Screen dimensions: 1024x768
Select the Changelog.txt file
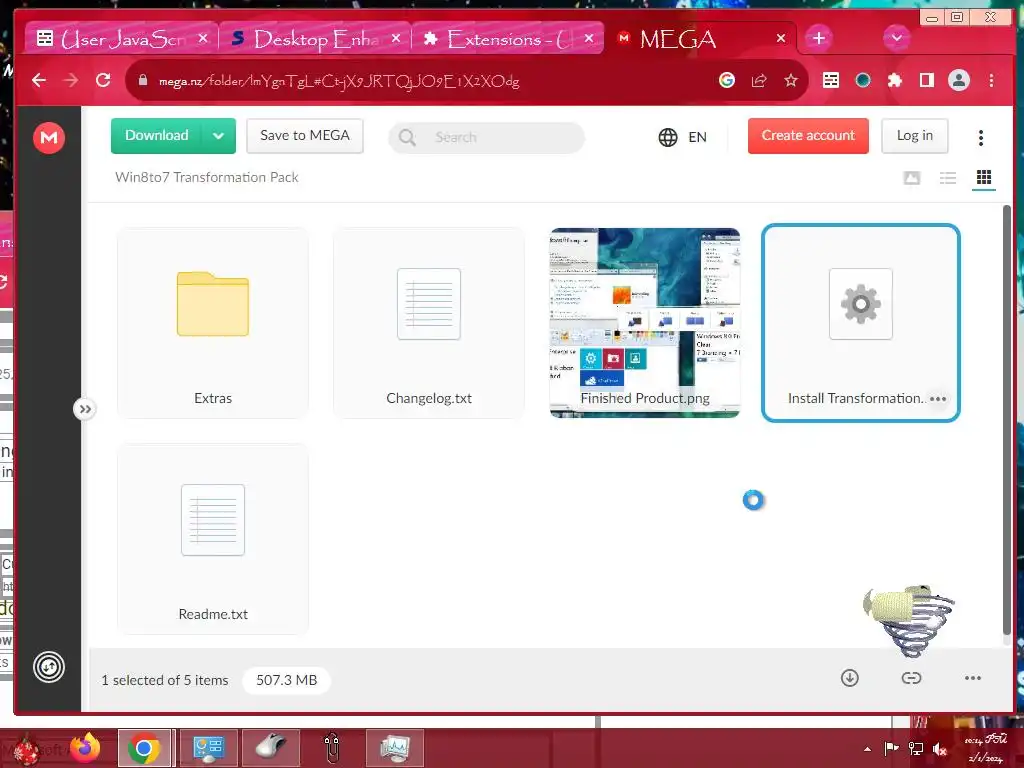point(429,323)
